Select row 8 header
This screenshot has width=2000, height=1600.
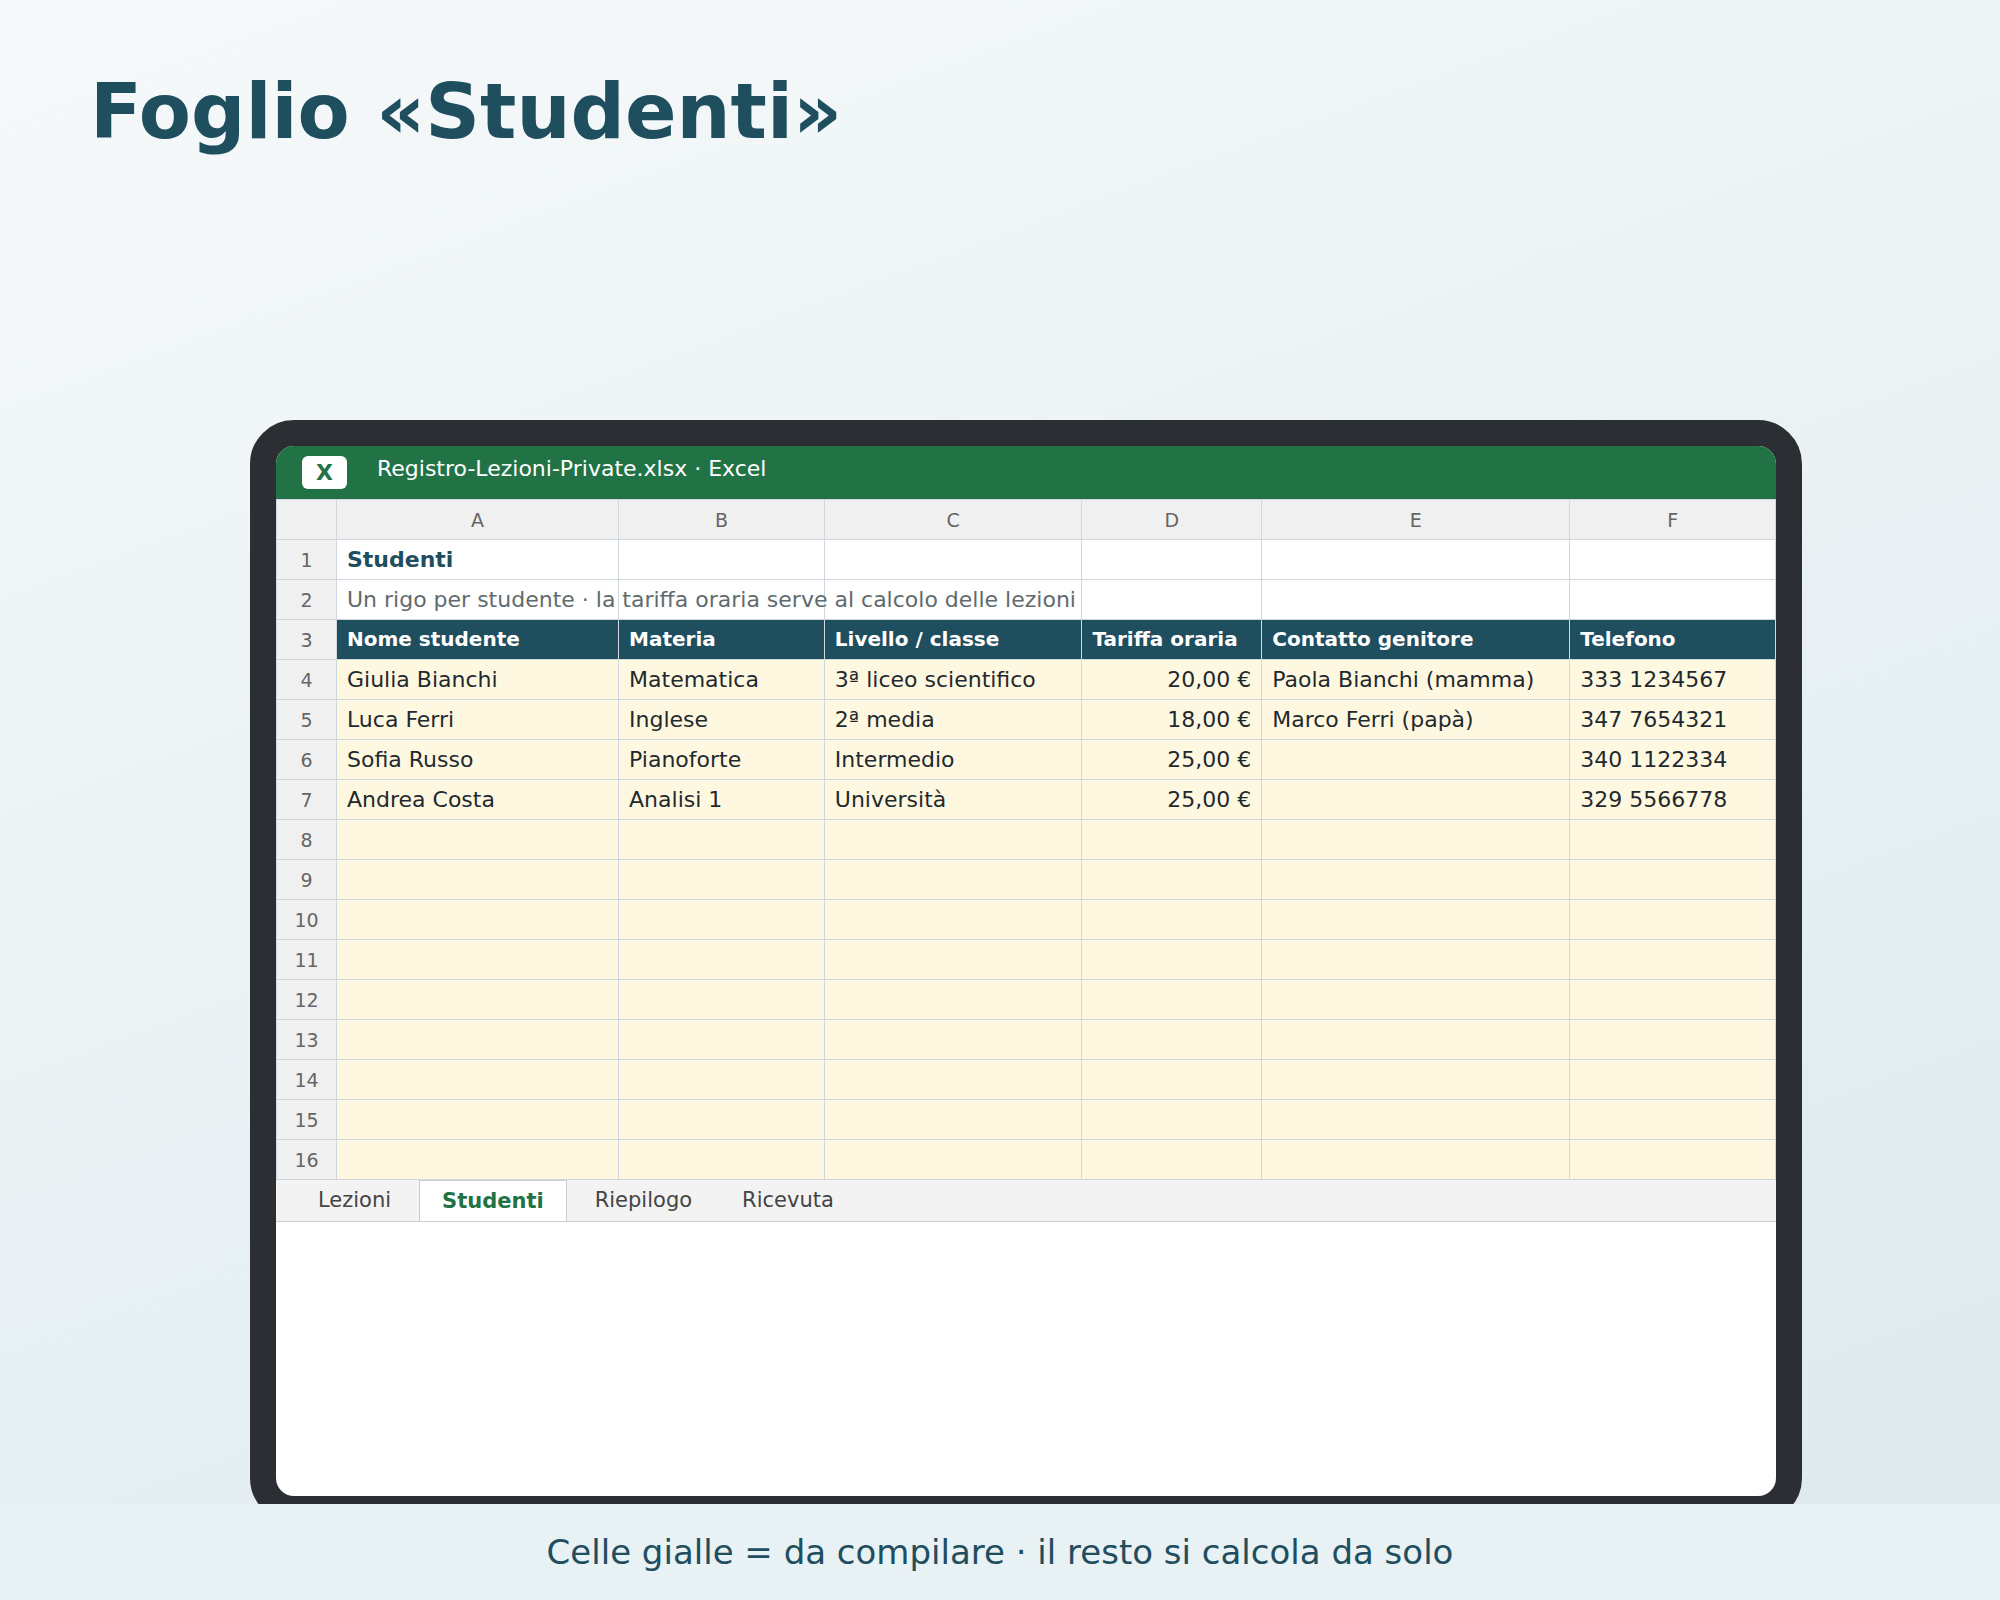tap(306, 840)
